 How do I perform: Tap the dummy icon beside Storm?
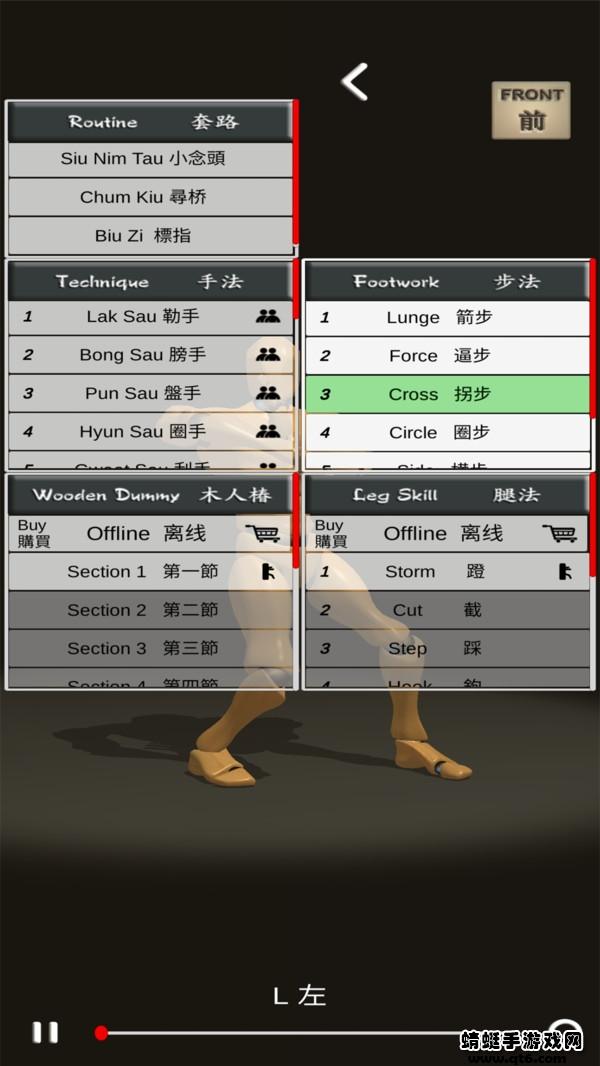tap(565, 572)
